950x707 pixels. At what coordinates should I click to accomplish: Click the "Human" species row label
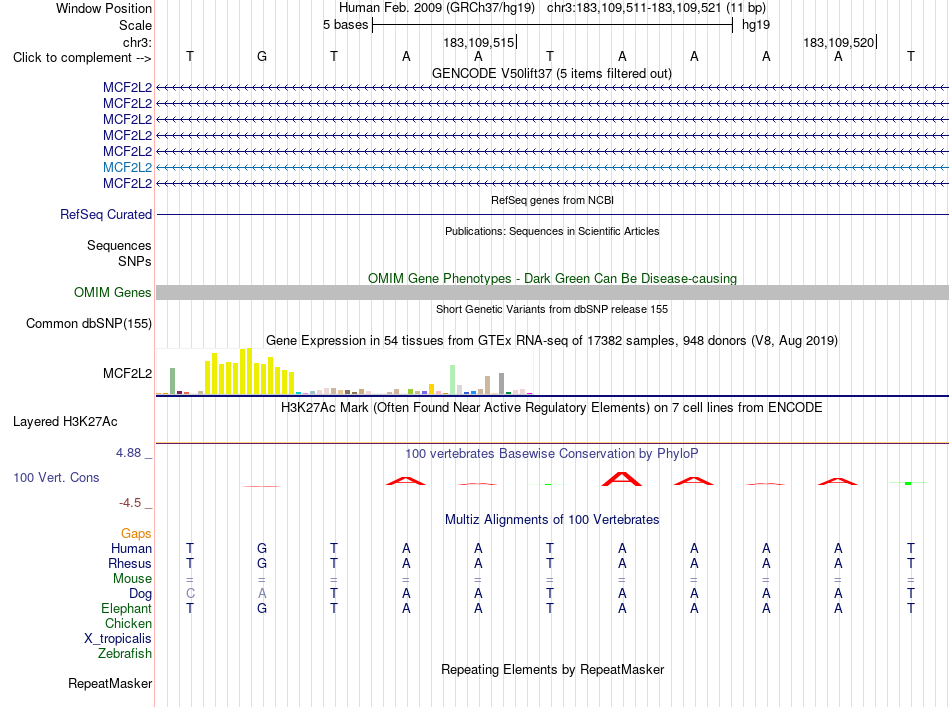point(131,548)
